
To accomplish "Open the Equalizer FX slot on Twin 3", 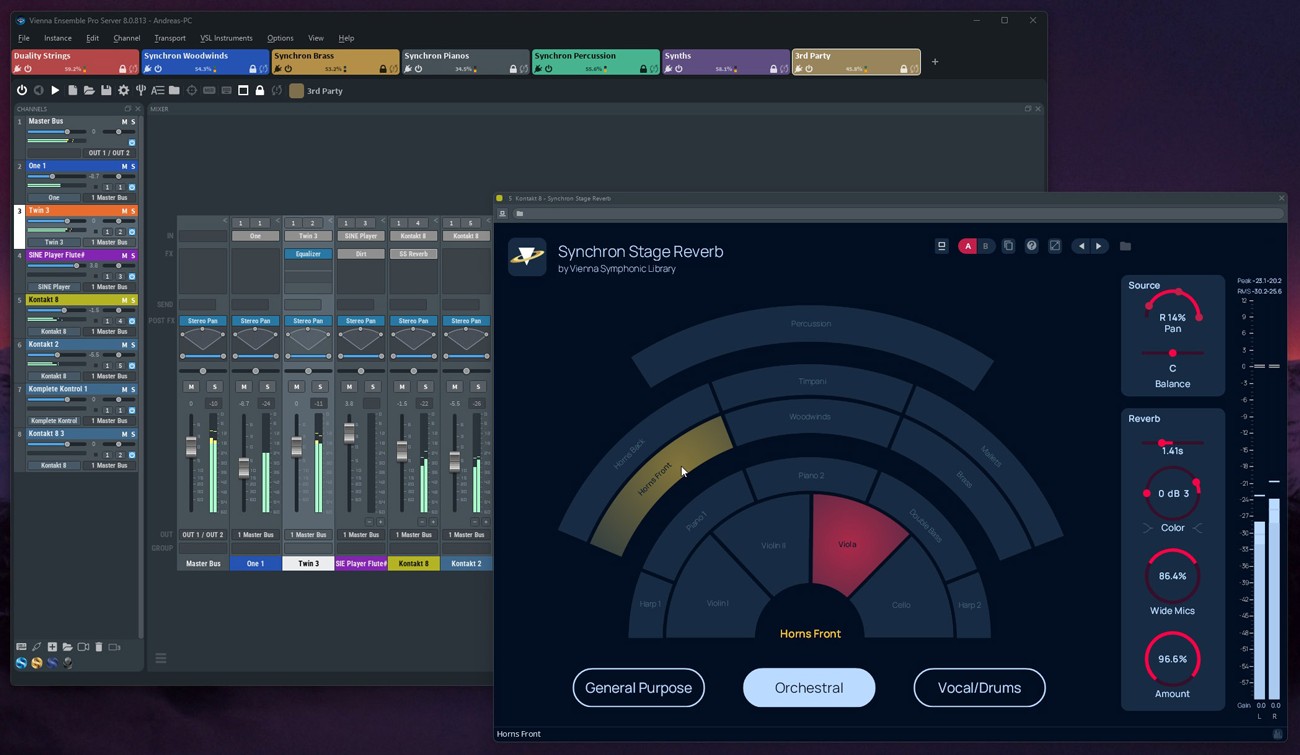I will [x=308, y=254].
